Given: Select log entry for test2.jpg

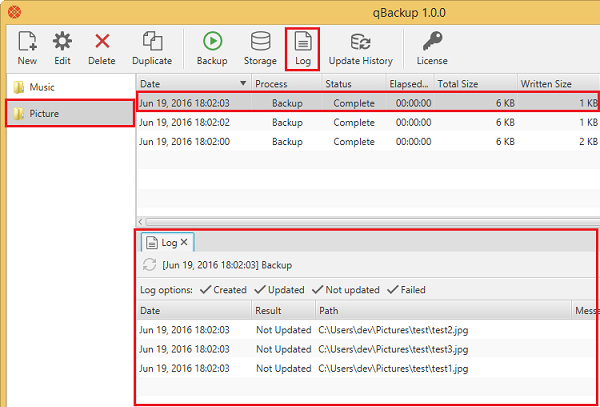Looking at the screenshot, I should [x=367, y=330].
